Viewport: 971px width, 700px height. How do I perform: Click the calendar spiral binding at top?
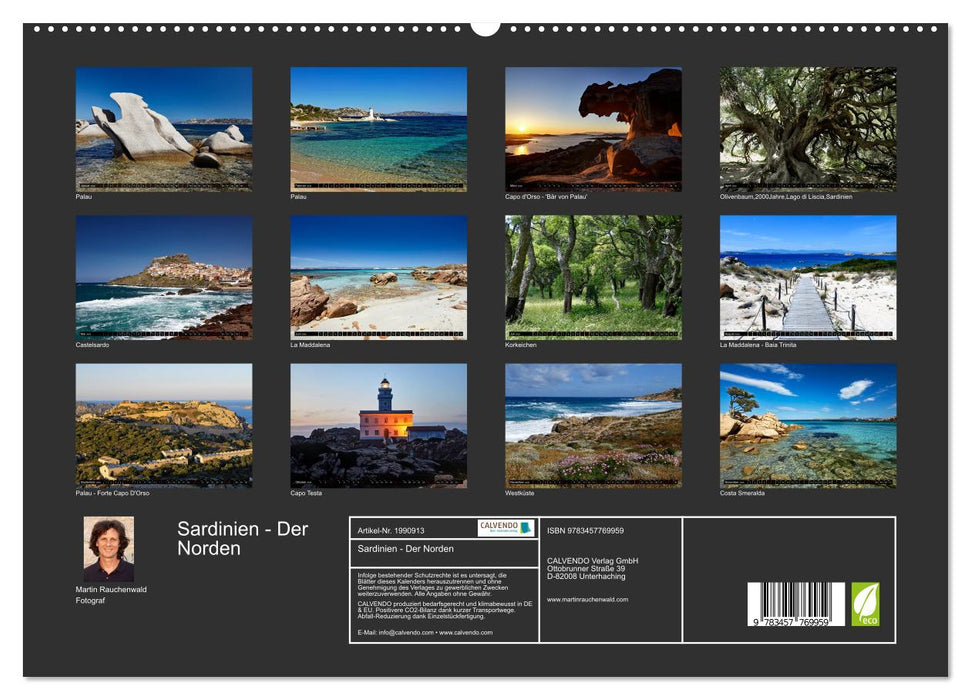tap(485, 27)
